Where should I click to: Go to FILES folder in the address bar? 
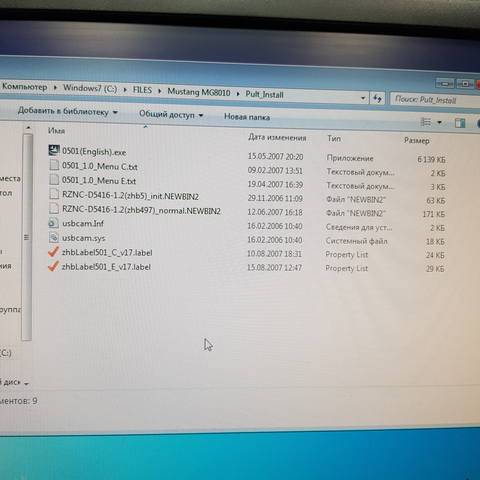(x=142, y=90)
